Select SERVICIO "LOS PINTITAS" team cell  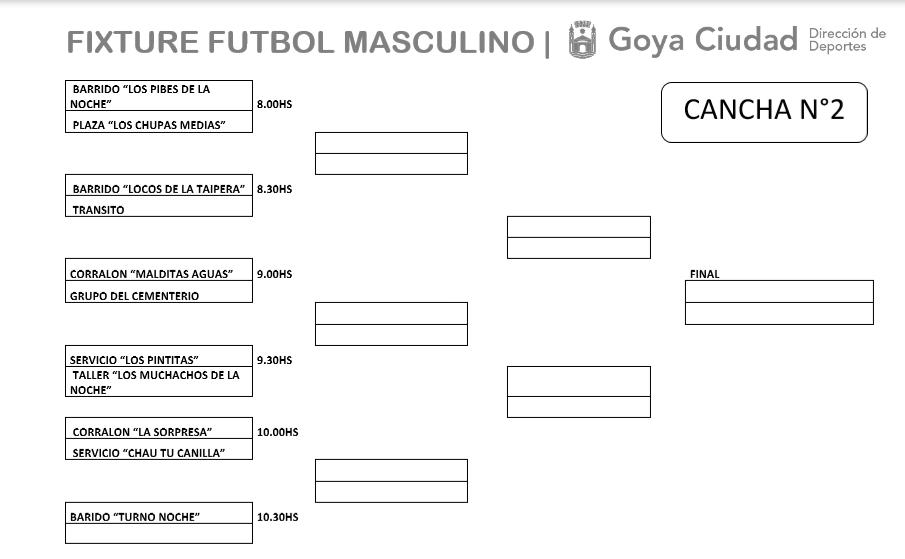tap(159, 356)
